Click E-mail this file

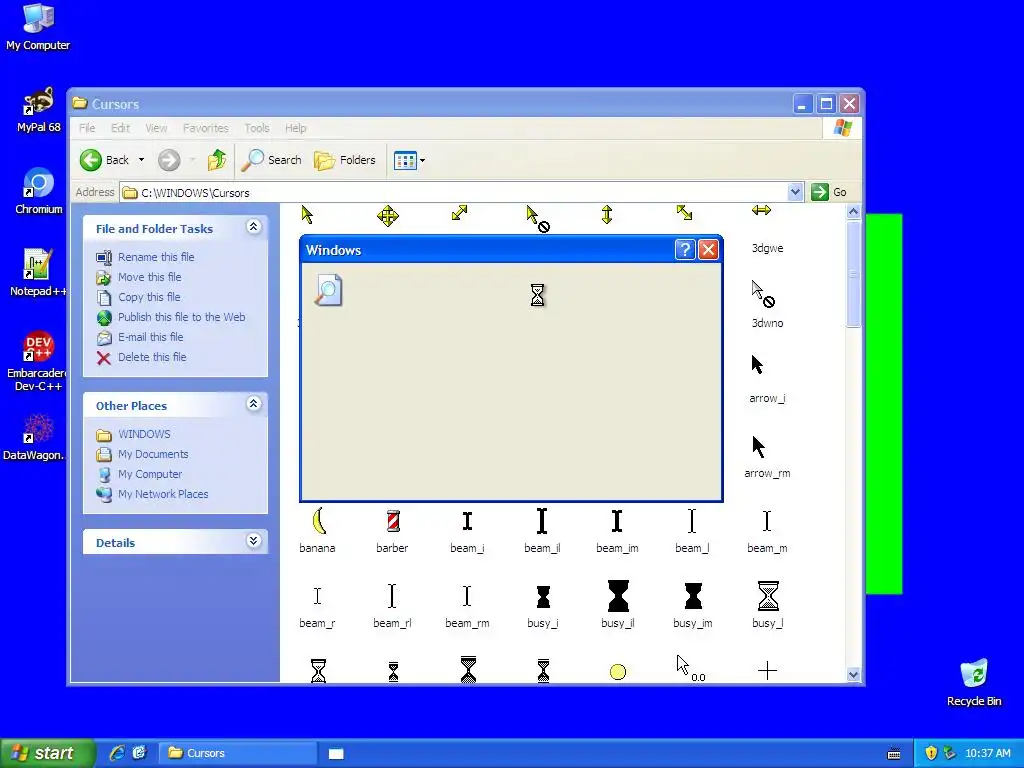150,337
